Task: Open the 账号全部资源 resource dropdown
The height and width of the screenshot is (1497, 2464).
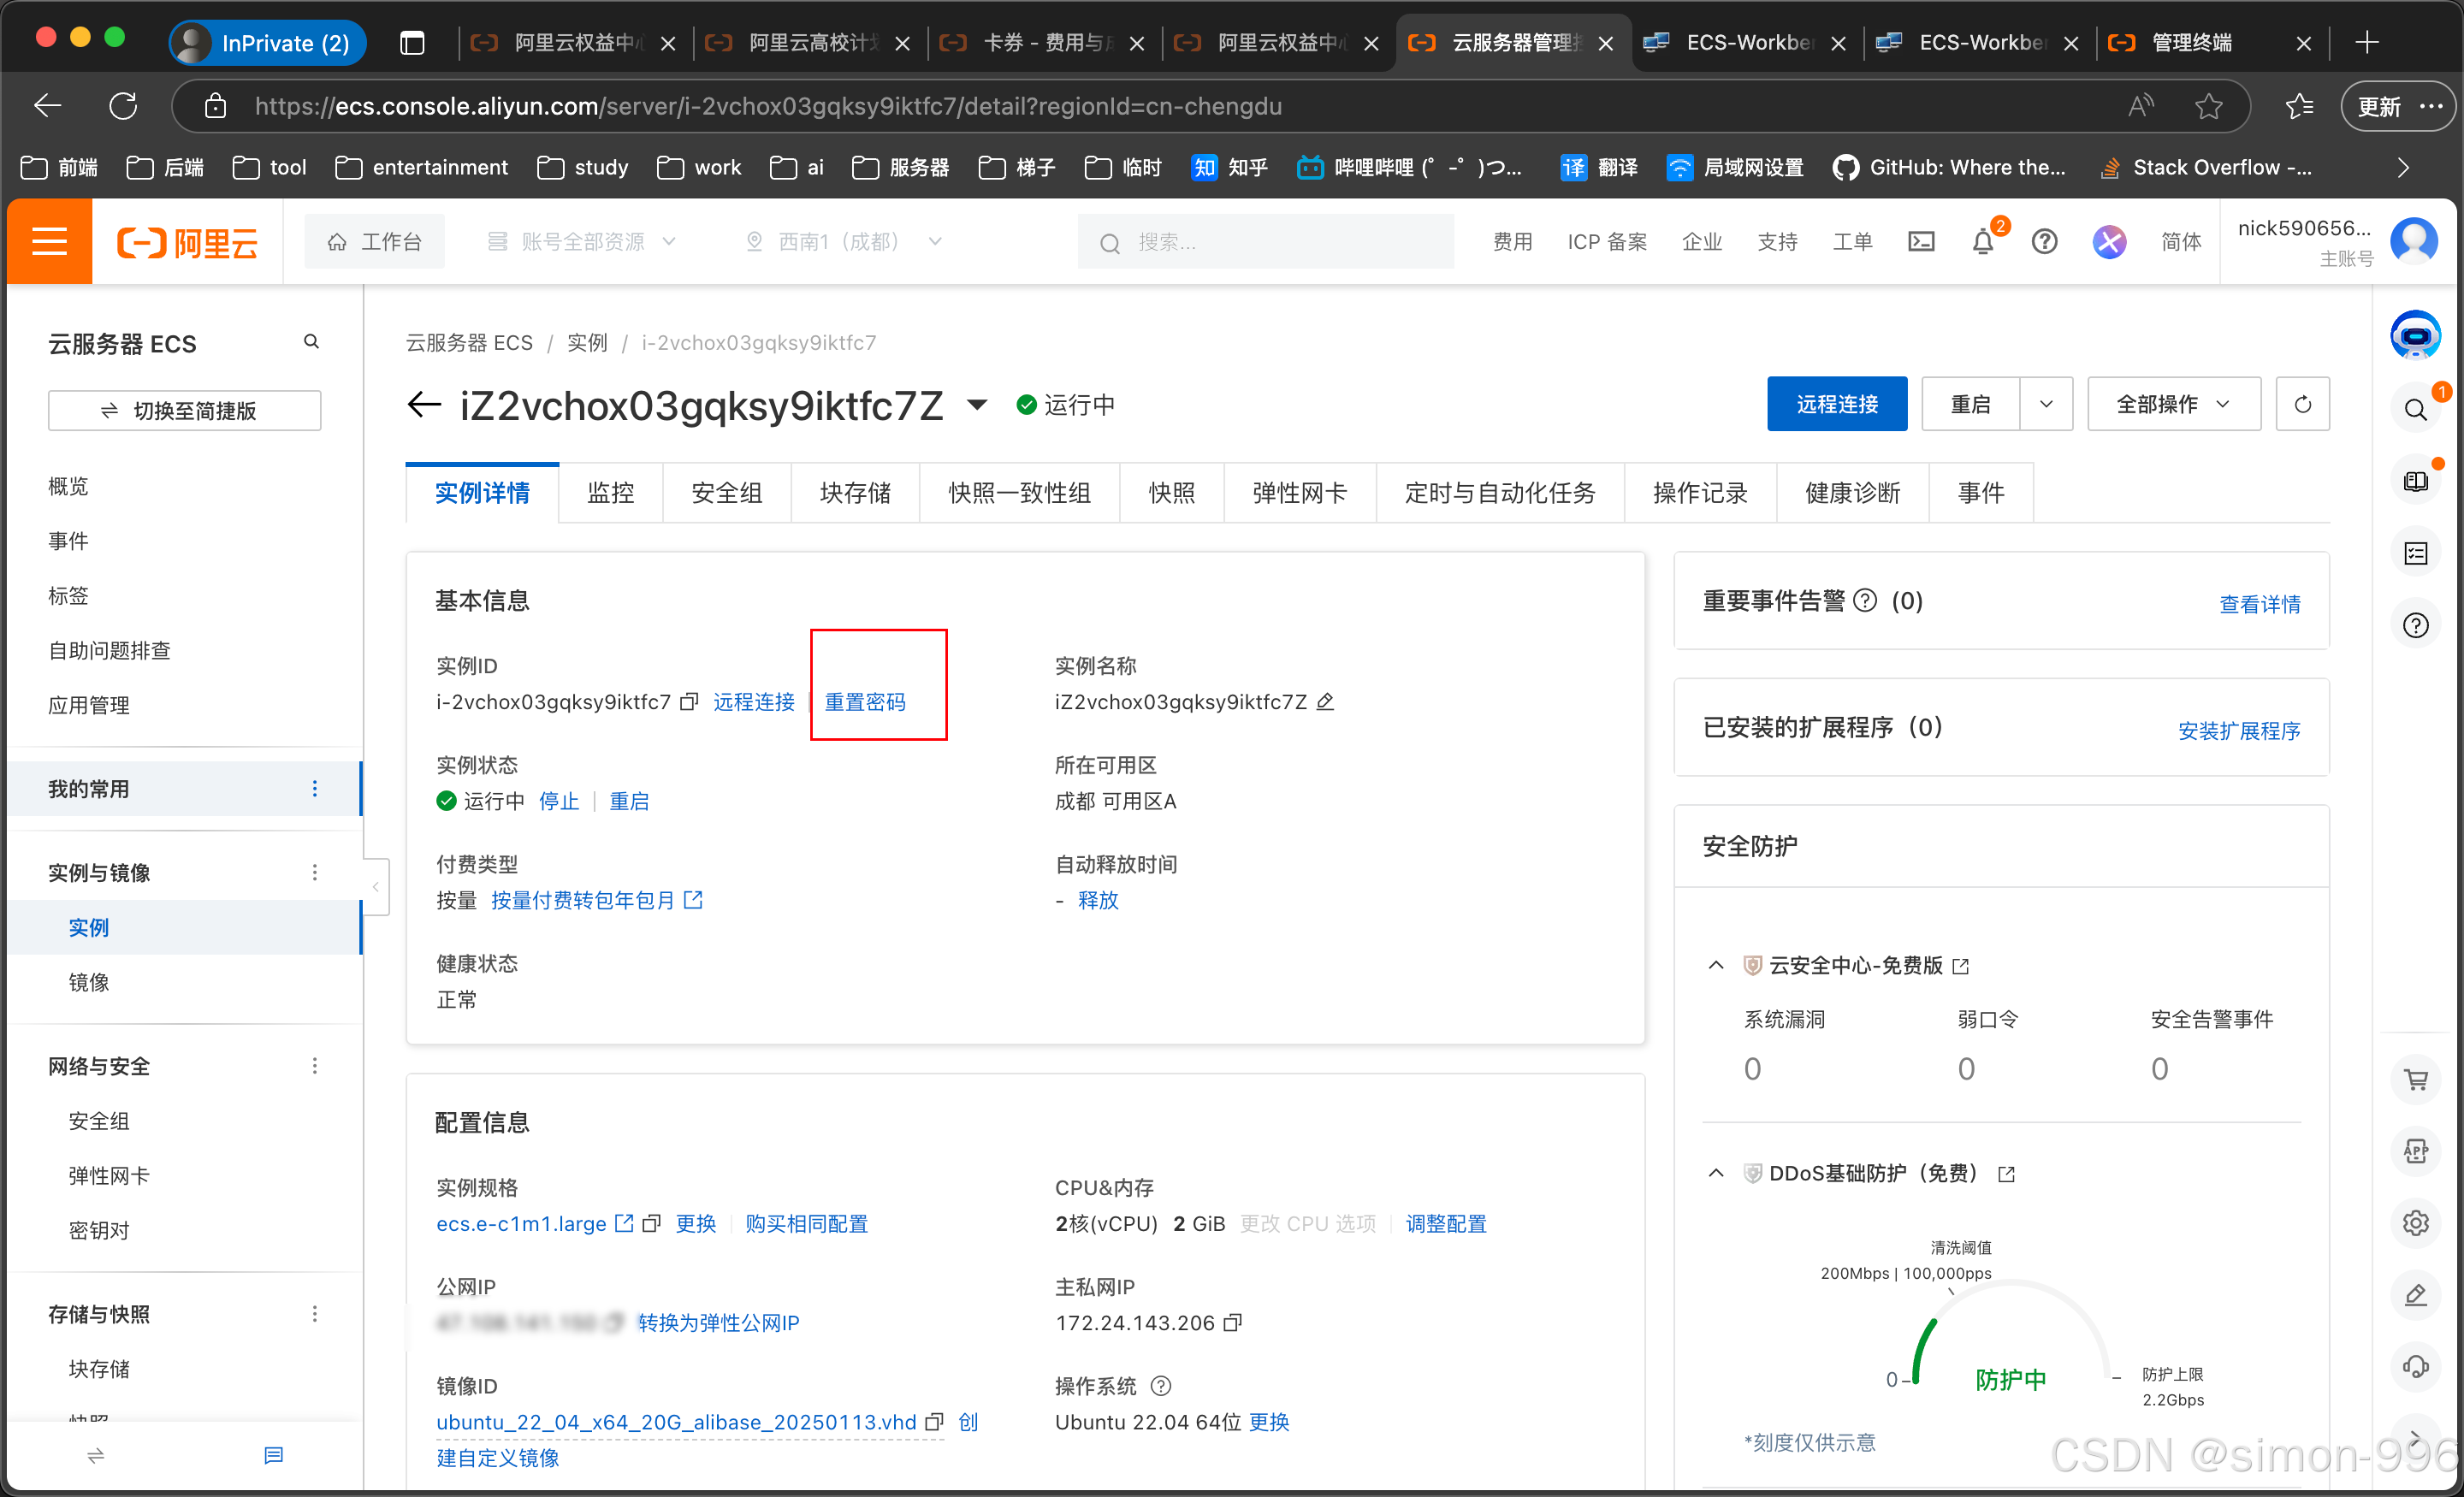Action: [x=581, y=242]
